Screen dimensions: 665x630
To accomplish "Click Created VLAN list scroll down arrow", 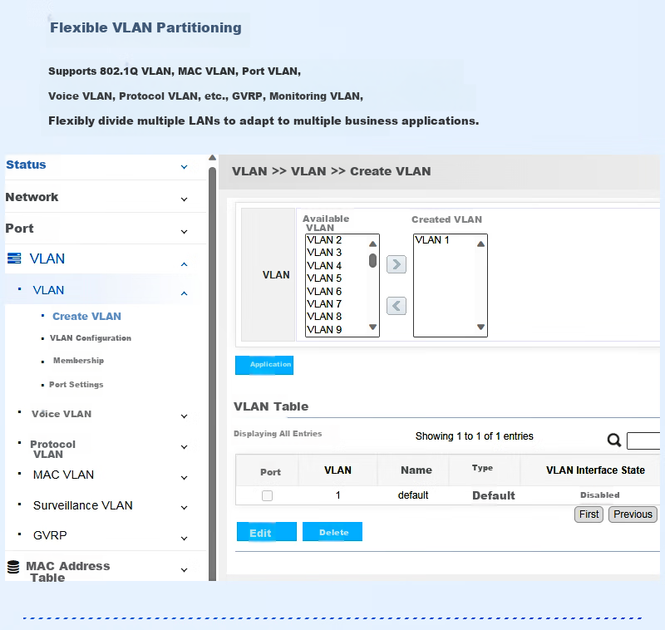I will pos(480,327).
